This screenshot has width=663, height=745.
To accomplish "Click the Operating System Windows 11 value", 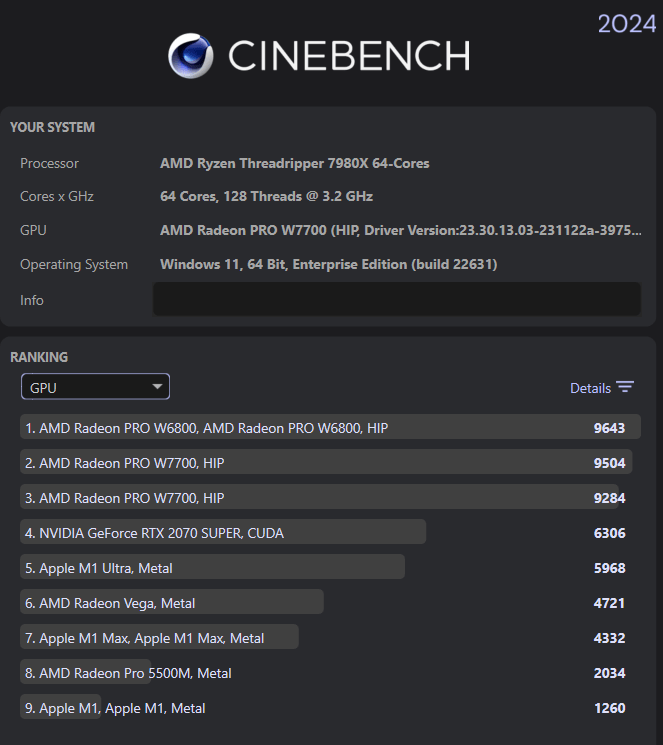I will tap(328, 264).
